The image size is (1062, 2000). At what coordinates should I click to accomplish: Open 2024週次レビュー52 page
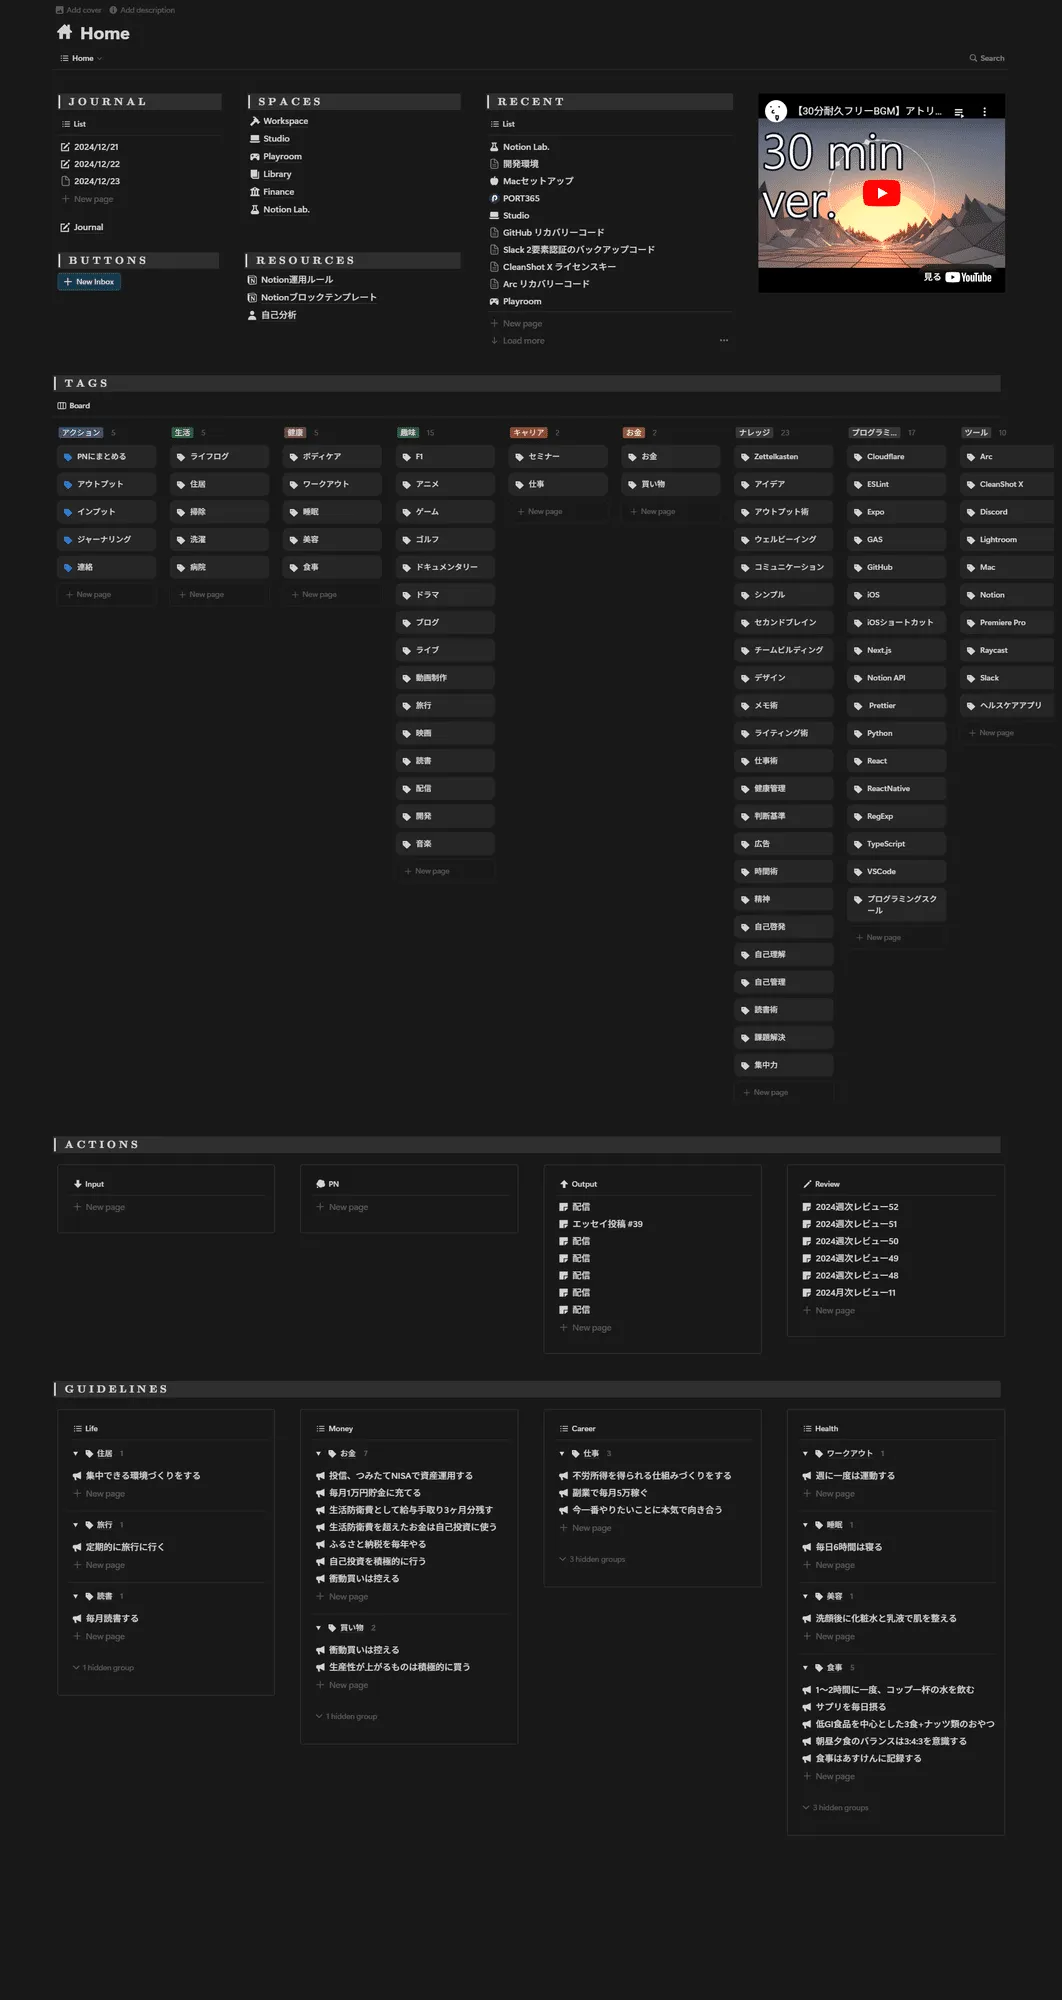tap(850, 1207)
